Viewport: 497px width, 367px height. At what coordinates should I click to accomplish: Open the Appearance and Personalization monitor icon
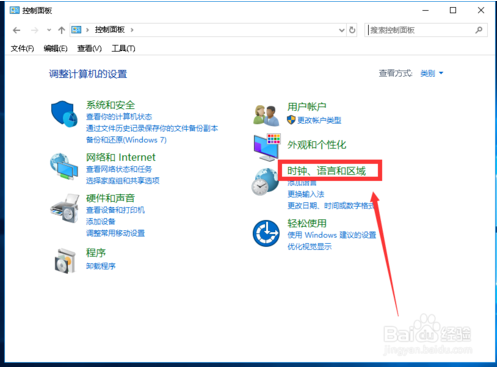click(x=267, y=147)
